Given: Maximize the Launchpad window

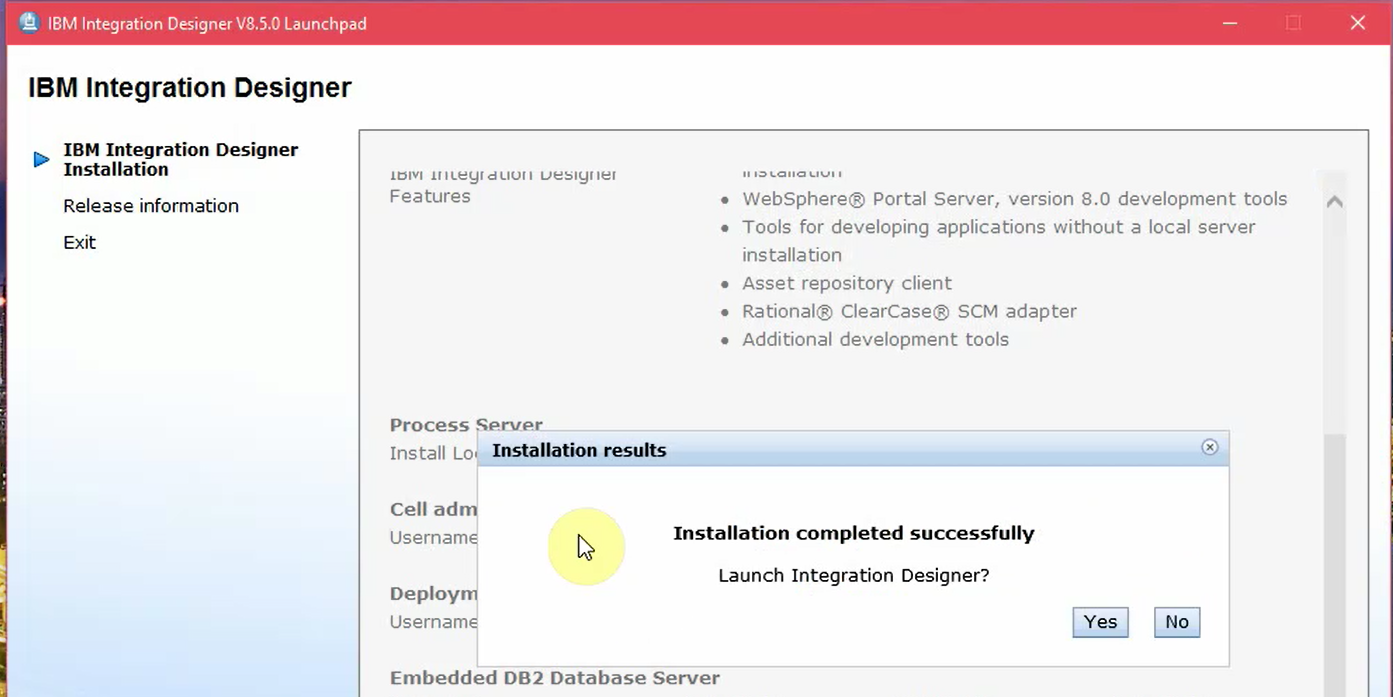Looking at the screenshot, I should point(1293,22).
